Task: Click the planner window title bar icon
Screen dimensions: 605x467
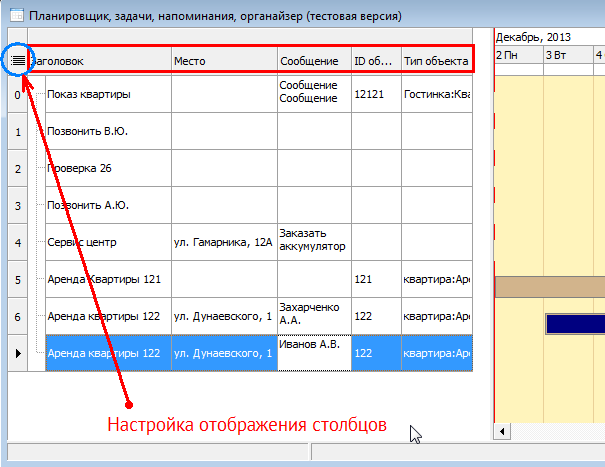Action: click(16, 16)
